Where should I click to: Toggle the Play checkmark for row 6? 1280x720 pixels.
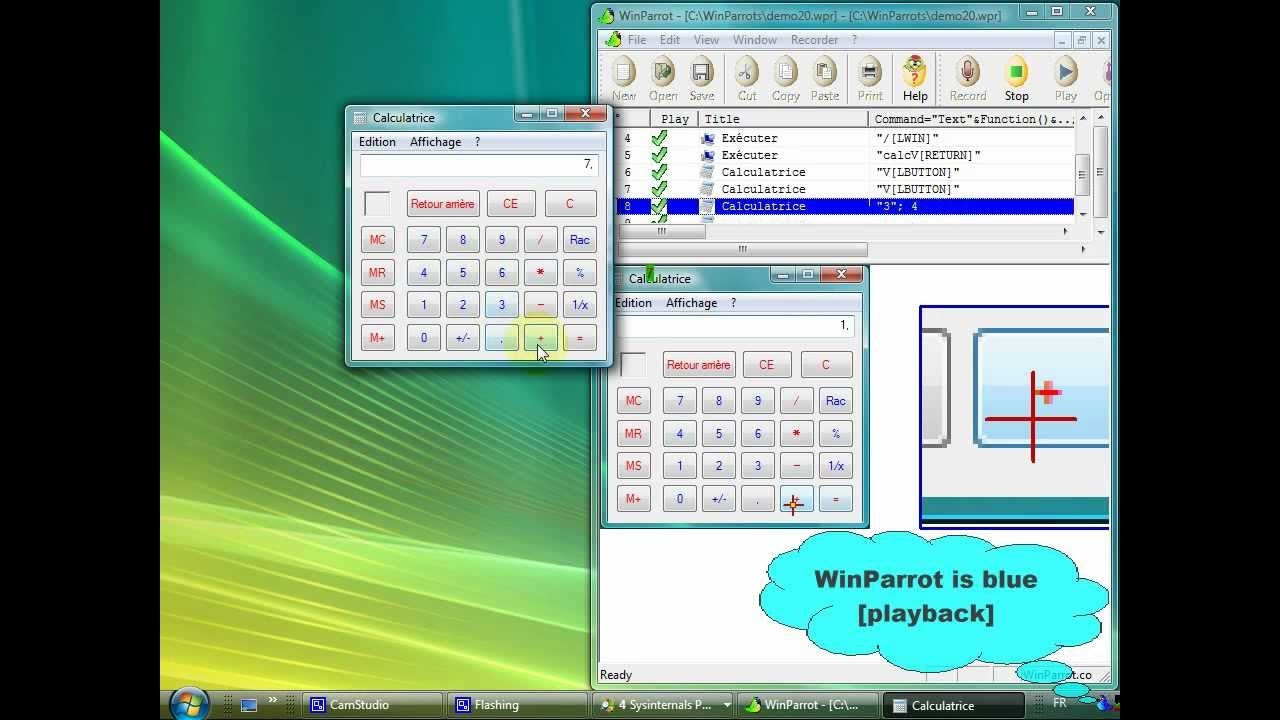659,172
